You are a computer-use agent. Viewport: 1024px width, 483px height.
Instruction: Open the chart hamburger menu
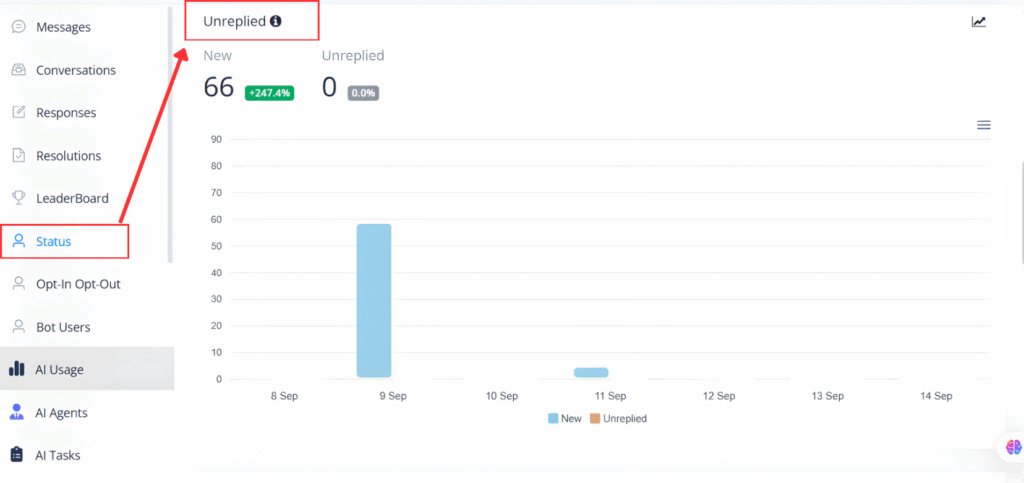[x=983, y=125]
